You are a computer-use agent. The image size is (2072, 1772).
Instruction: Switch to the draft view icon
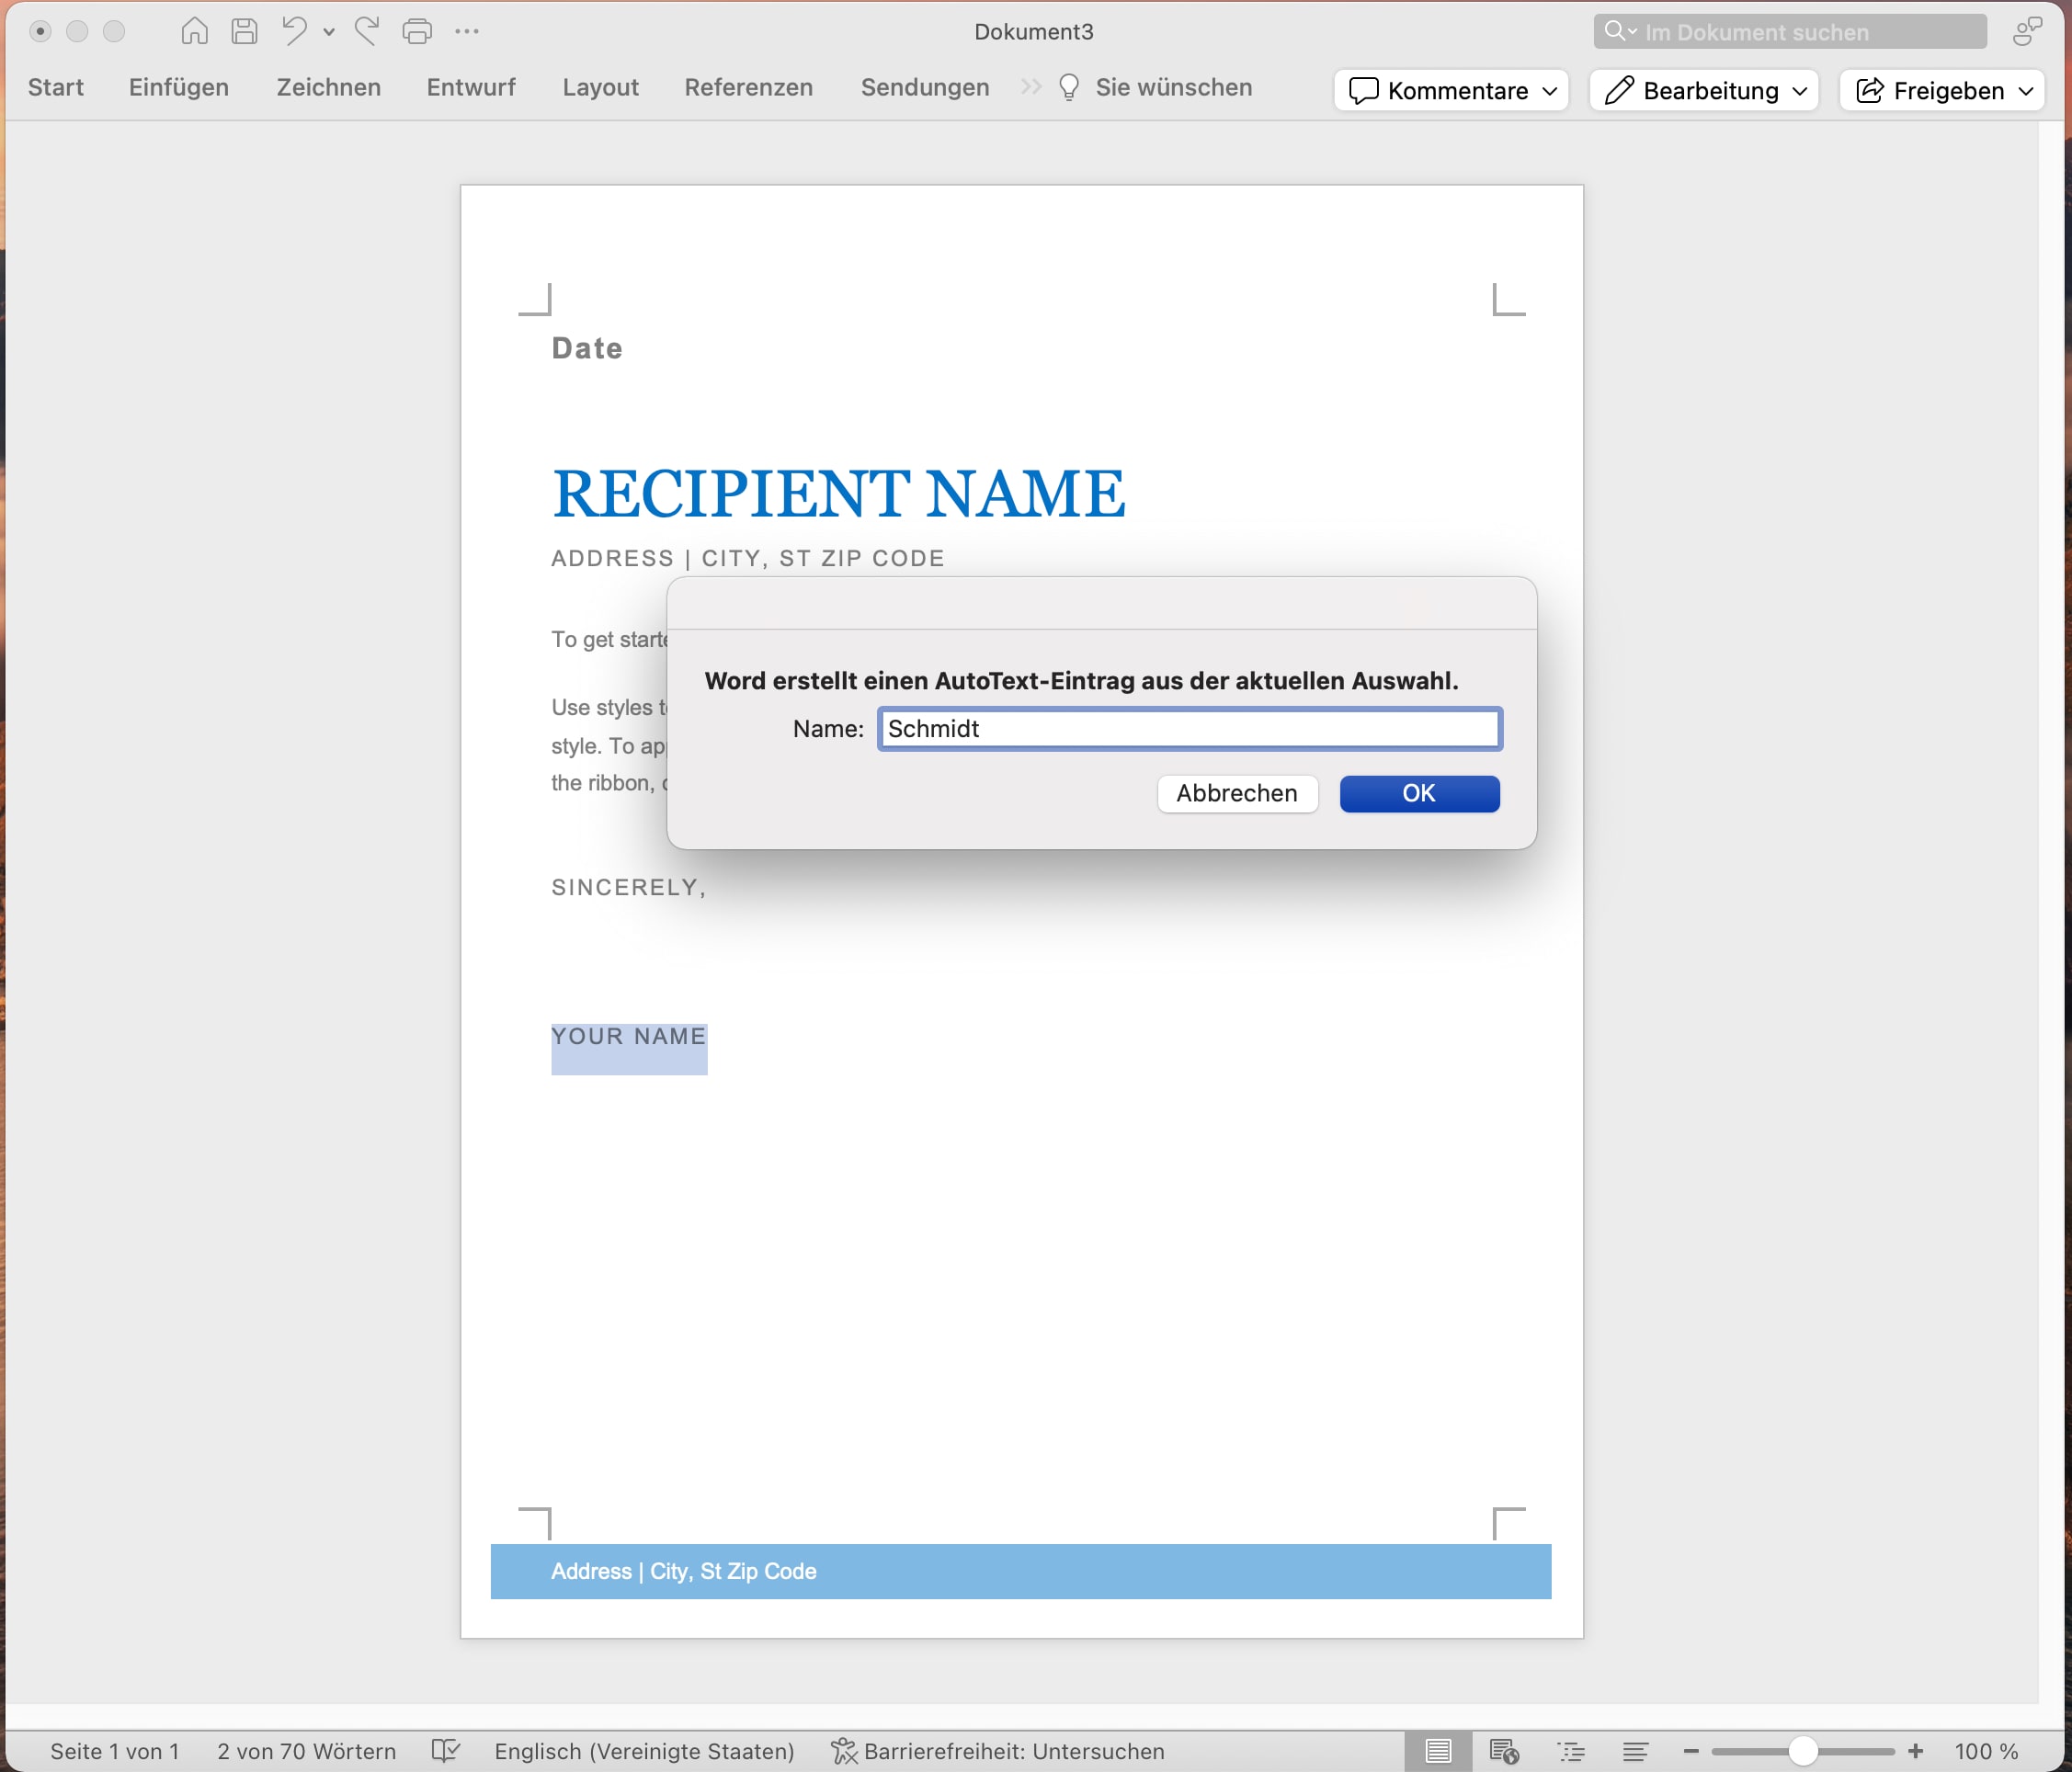1636,1751
